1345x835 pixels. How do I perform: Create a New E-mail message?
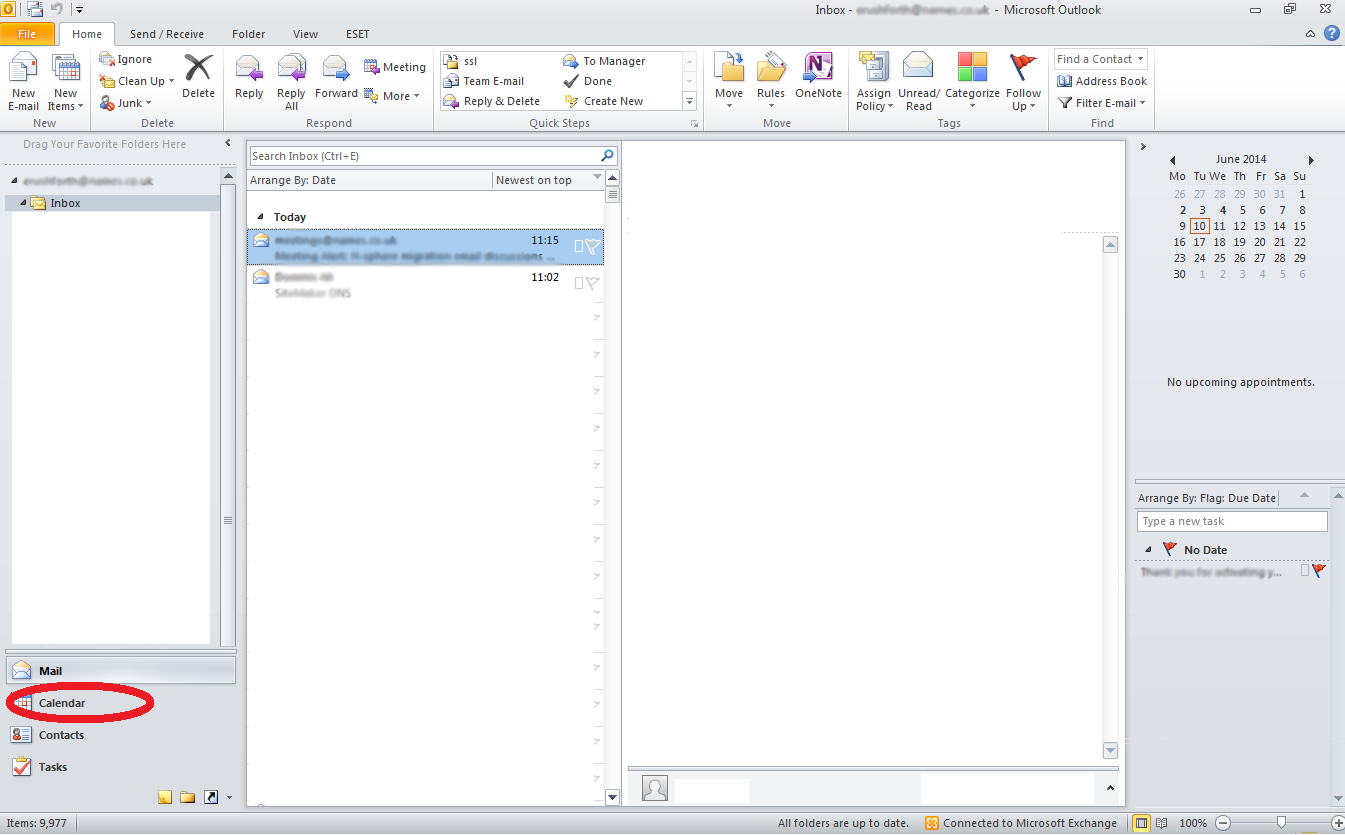[x=23, y=82]
